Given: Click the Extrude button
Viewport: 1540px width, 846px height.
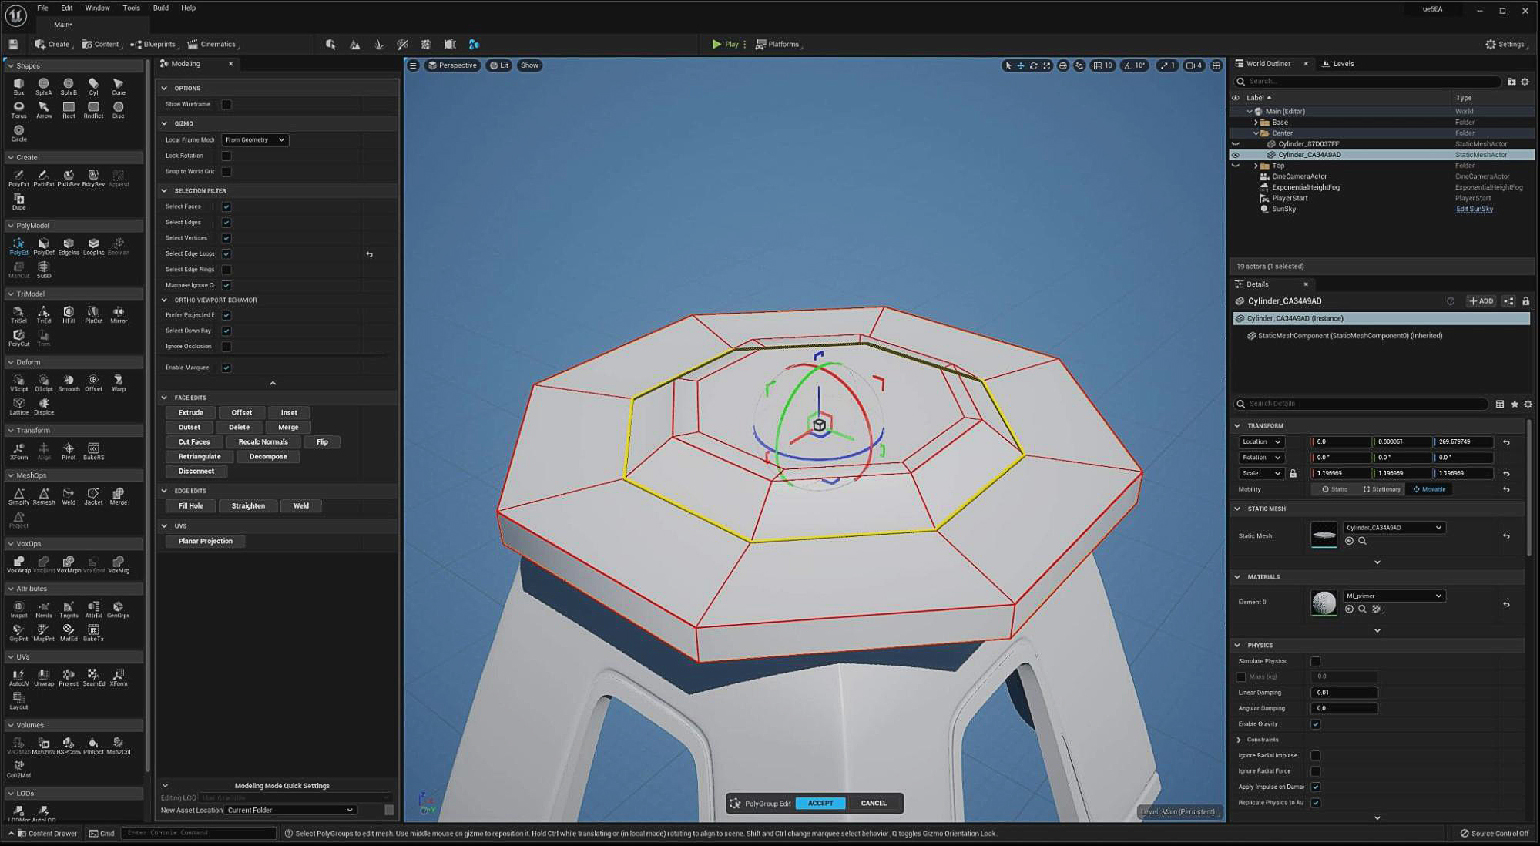Looking at the screenshot, I should pos(191,412).
